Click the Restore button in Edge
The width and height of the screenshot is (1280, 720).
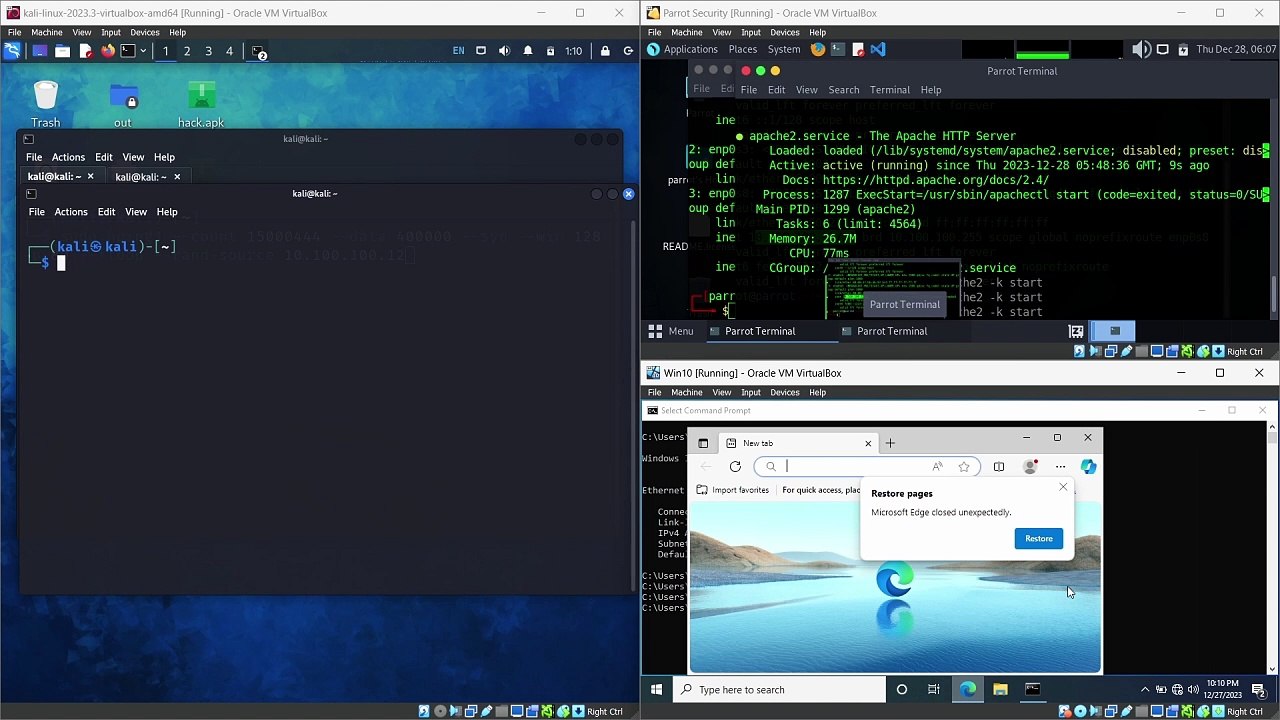1039,539
